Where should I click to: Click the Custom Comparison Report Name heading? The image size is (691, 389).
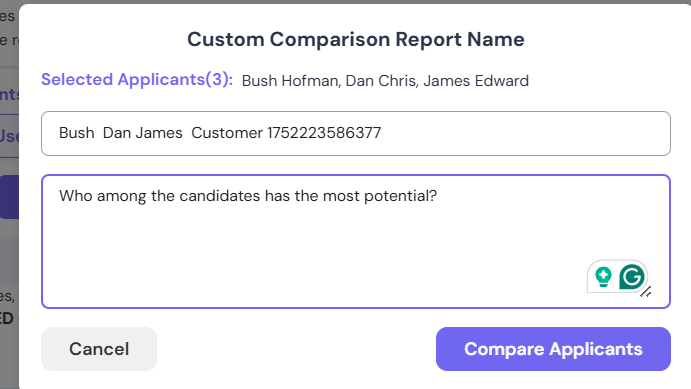[356, 39]
